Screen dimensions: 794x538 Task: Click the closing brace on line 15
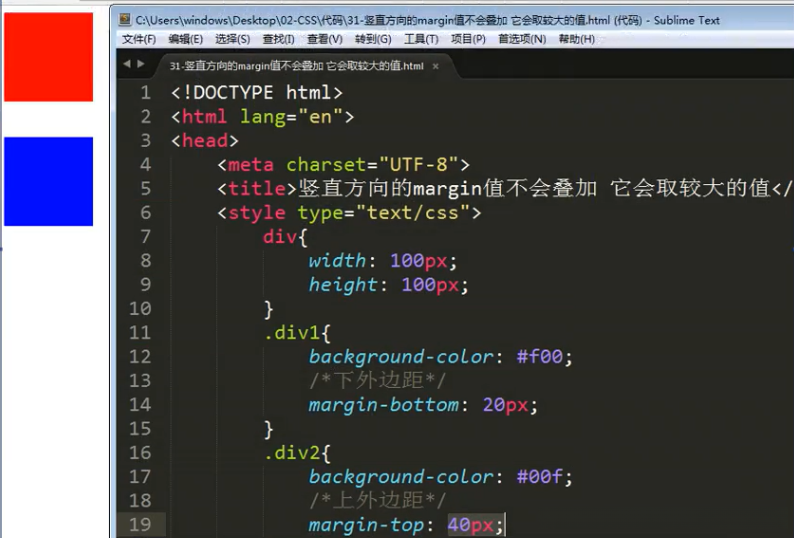[x=268, y=429]
